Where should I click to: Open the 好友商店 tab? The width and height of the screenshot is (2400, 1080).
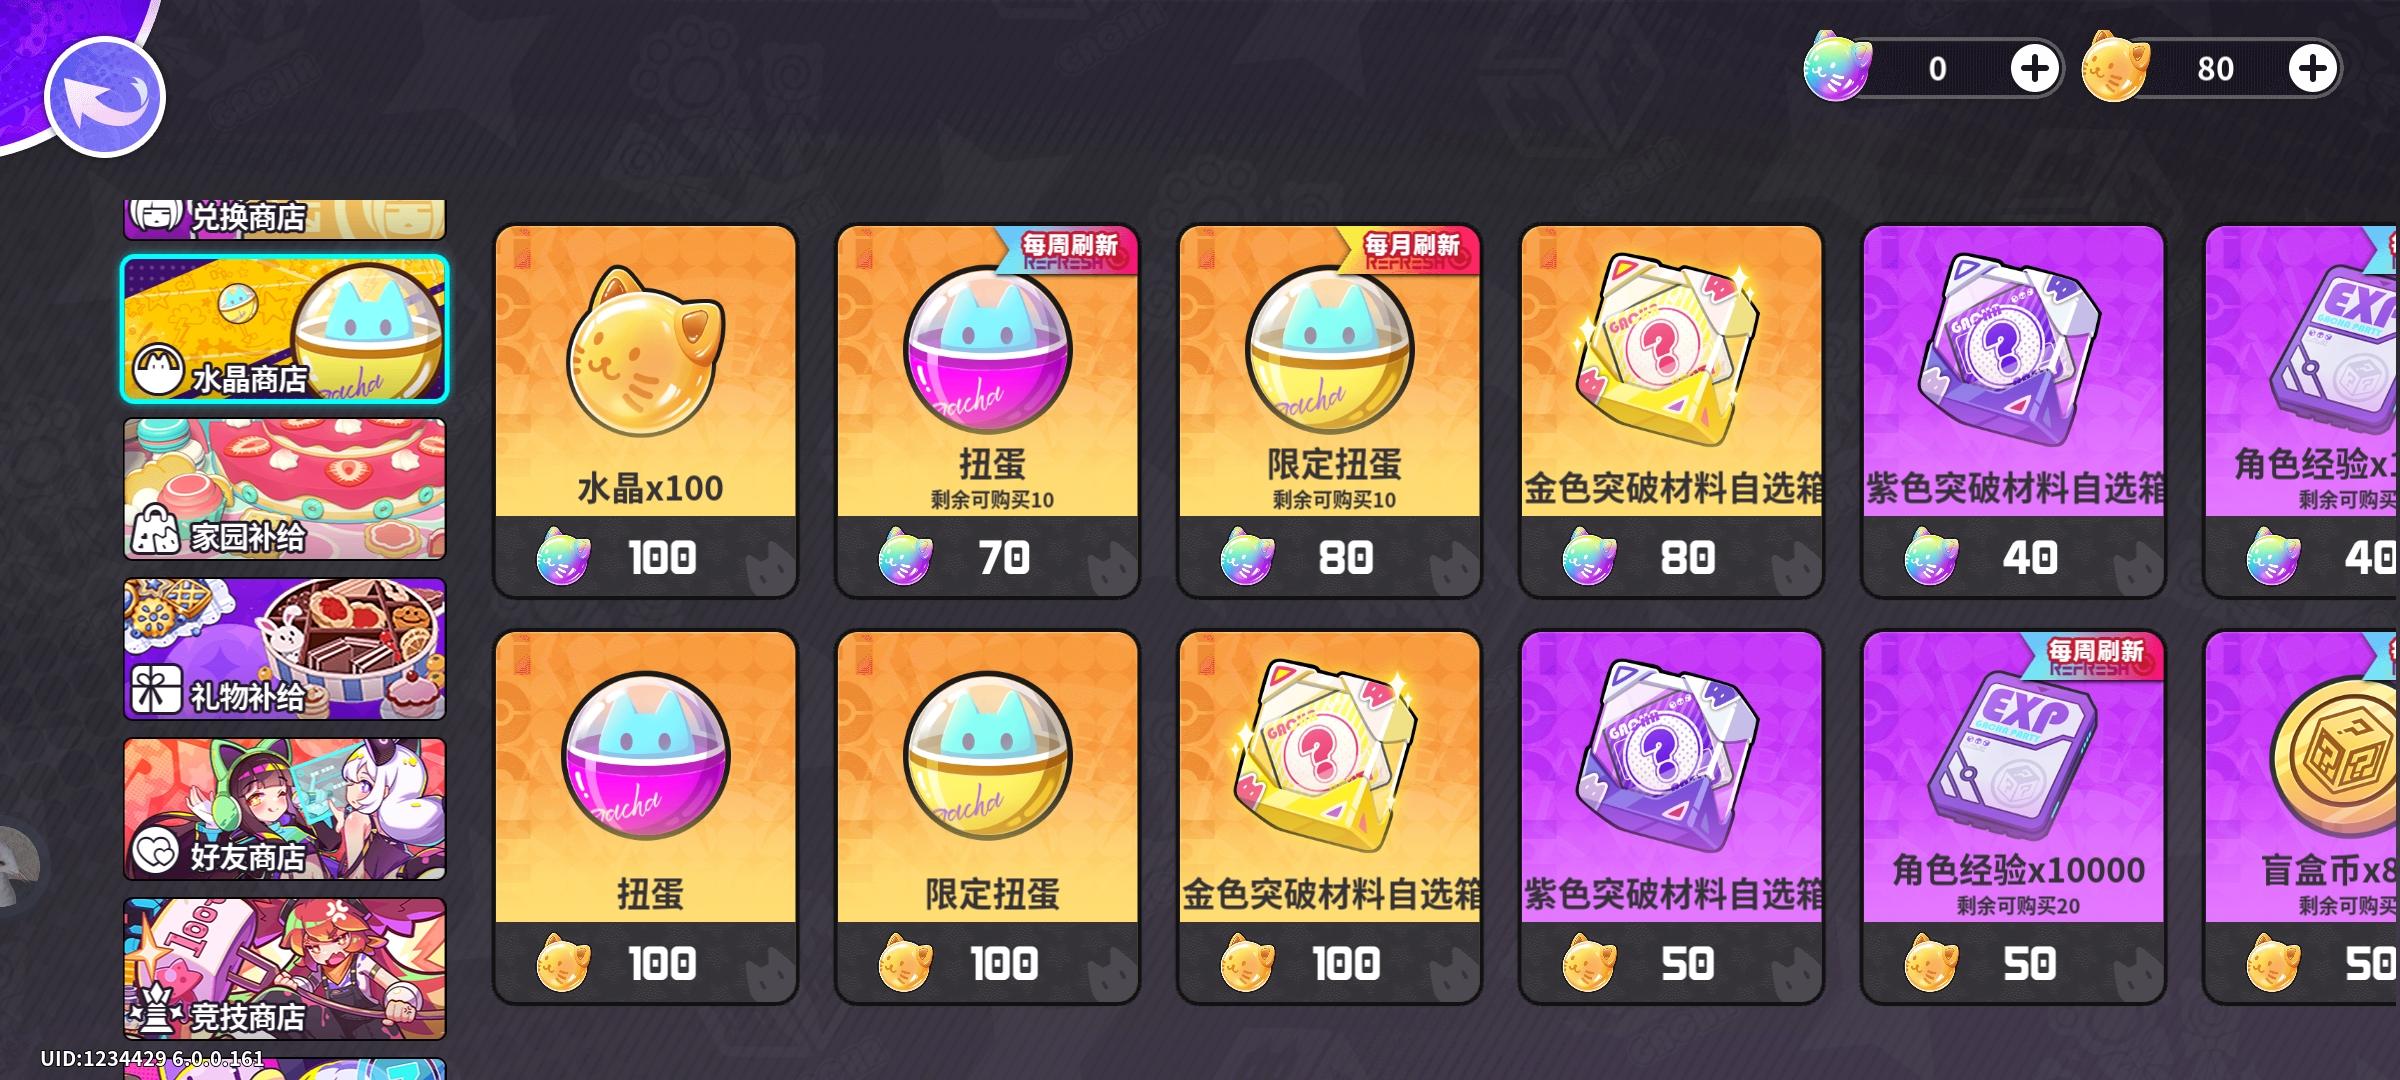(285, 809)
